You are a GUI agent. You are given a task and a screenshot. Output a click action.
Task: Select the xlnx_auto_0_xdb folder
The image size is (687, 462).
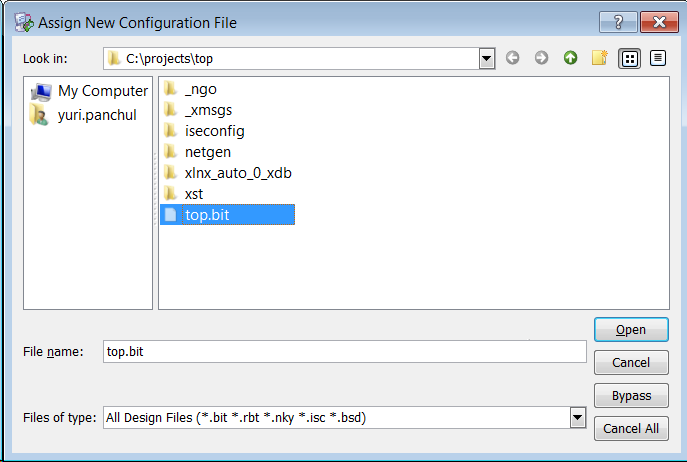237,173
